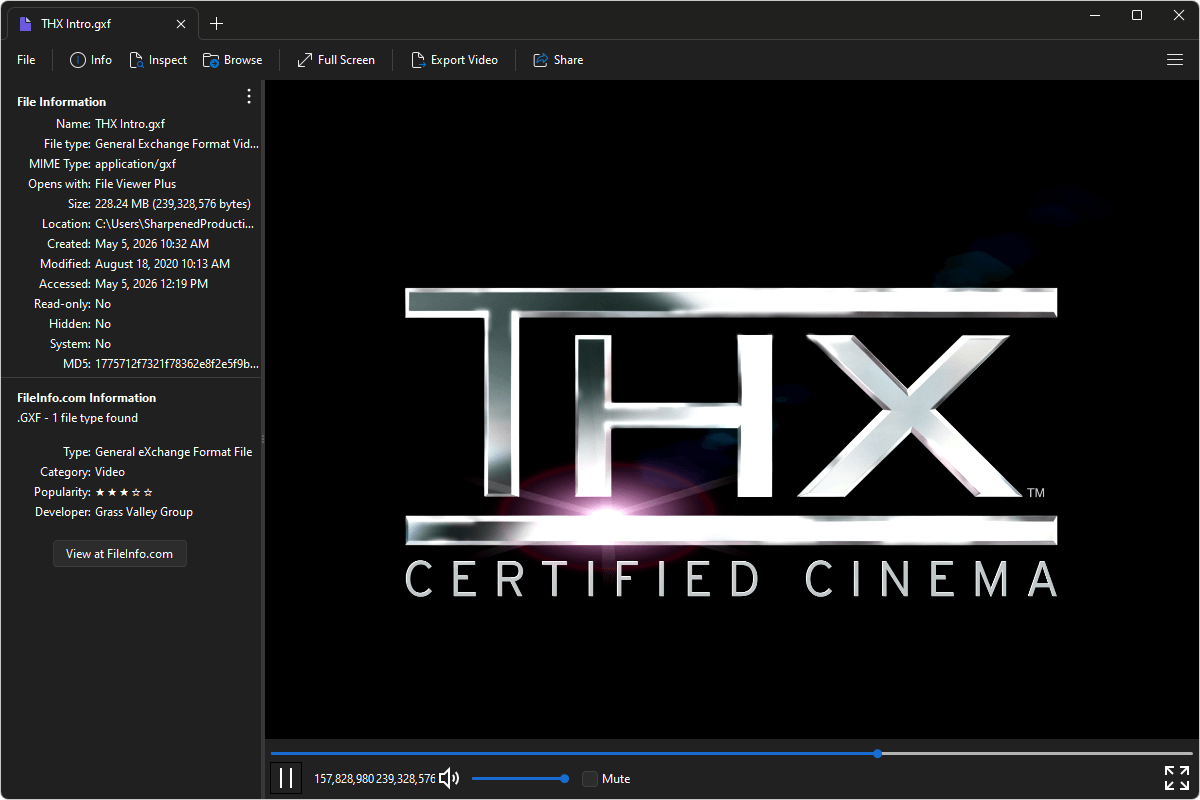
Task: Click the Name value THX Intro.gxf
Action: 130,124
